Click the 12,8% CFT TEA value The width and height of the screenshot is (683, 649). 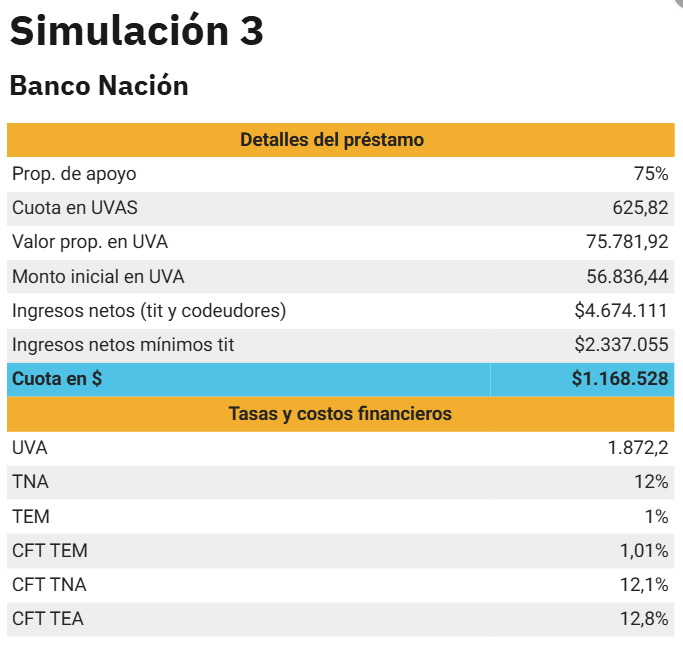[x=643, y=619]
